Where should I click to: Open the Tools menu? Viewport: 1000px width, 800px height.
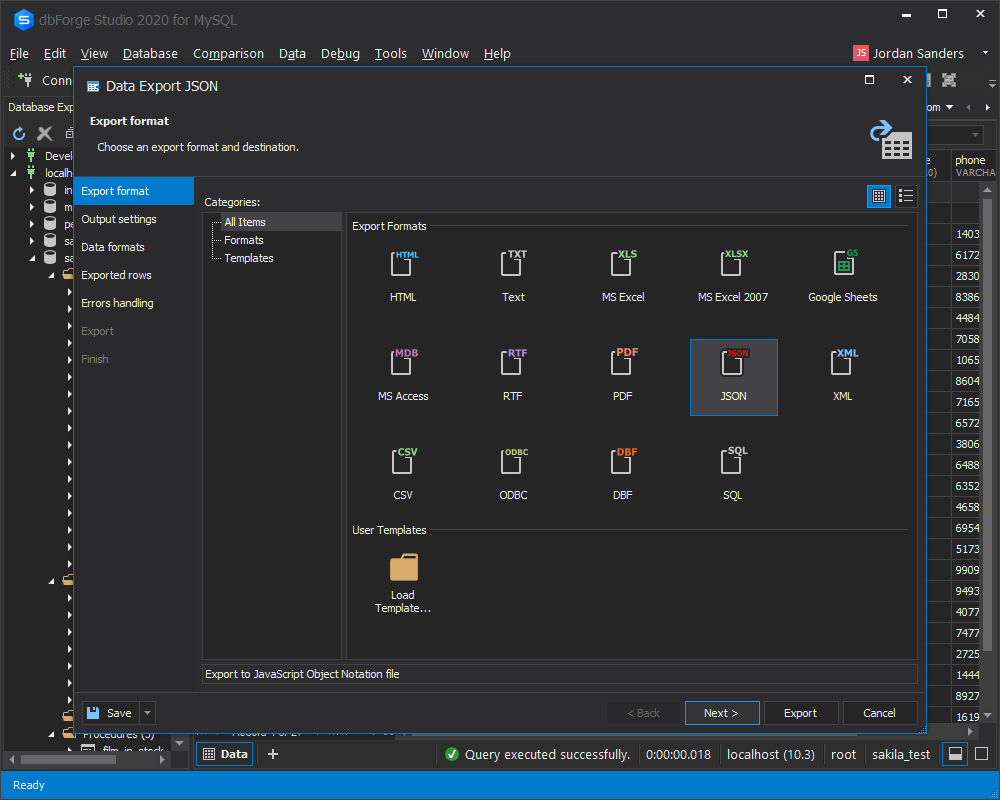click(x=390, y=54)
